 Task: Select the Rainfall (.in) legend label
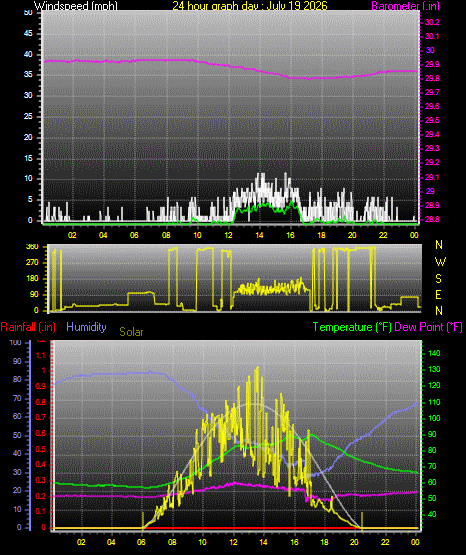tap(28, 327)
